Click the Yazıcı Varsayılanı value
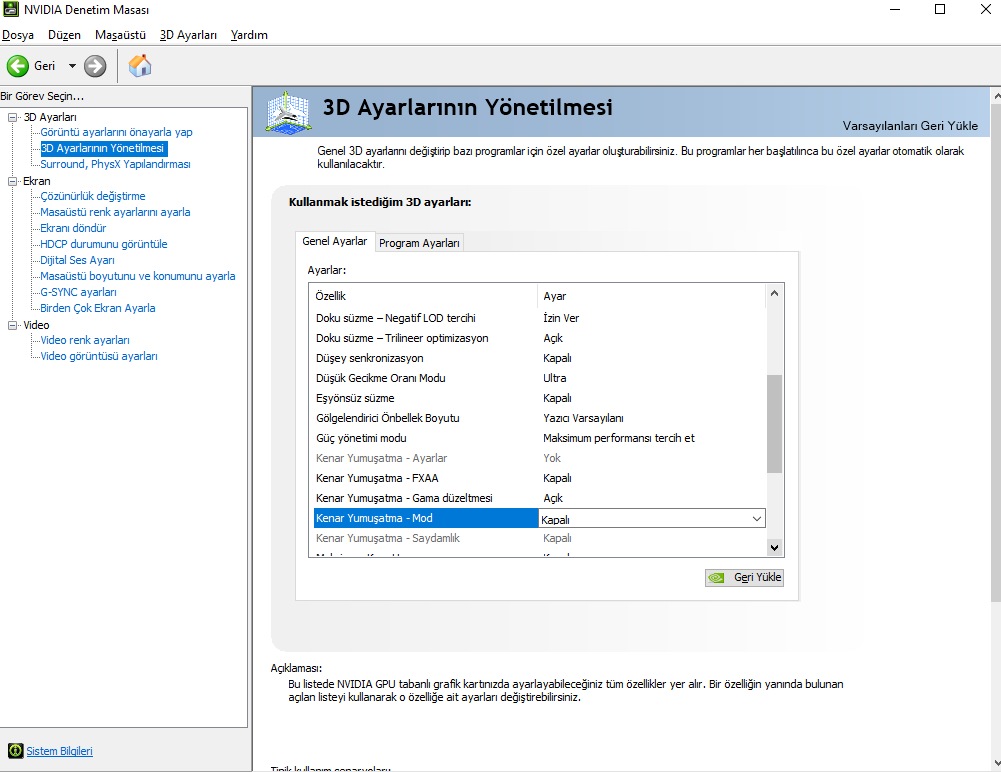Viewport: 1001px width, 772px height. (583, 418)
